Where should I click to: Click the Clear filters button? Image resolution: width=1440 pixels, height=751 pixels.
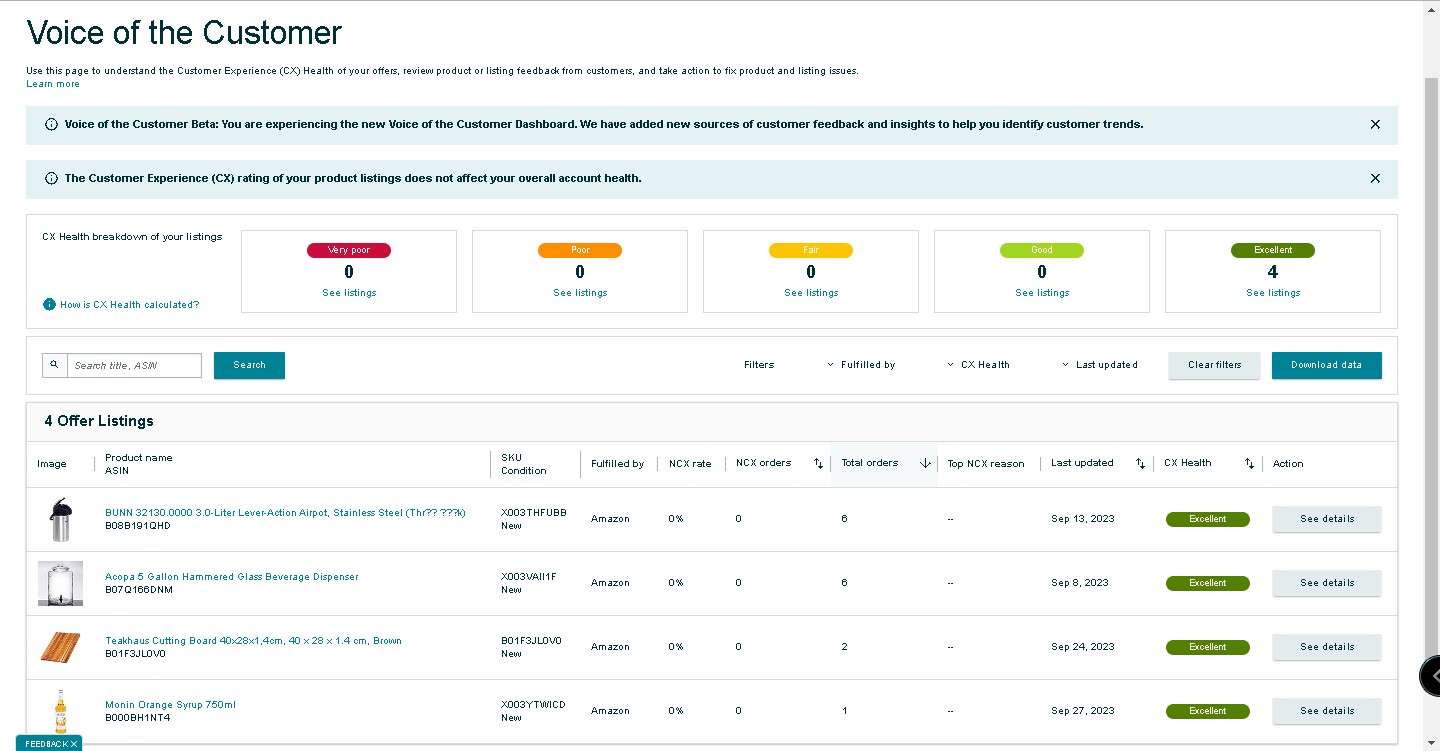1214,366
